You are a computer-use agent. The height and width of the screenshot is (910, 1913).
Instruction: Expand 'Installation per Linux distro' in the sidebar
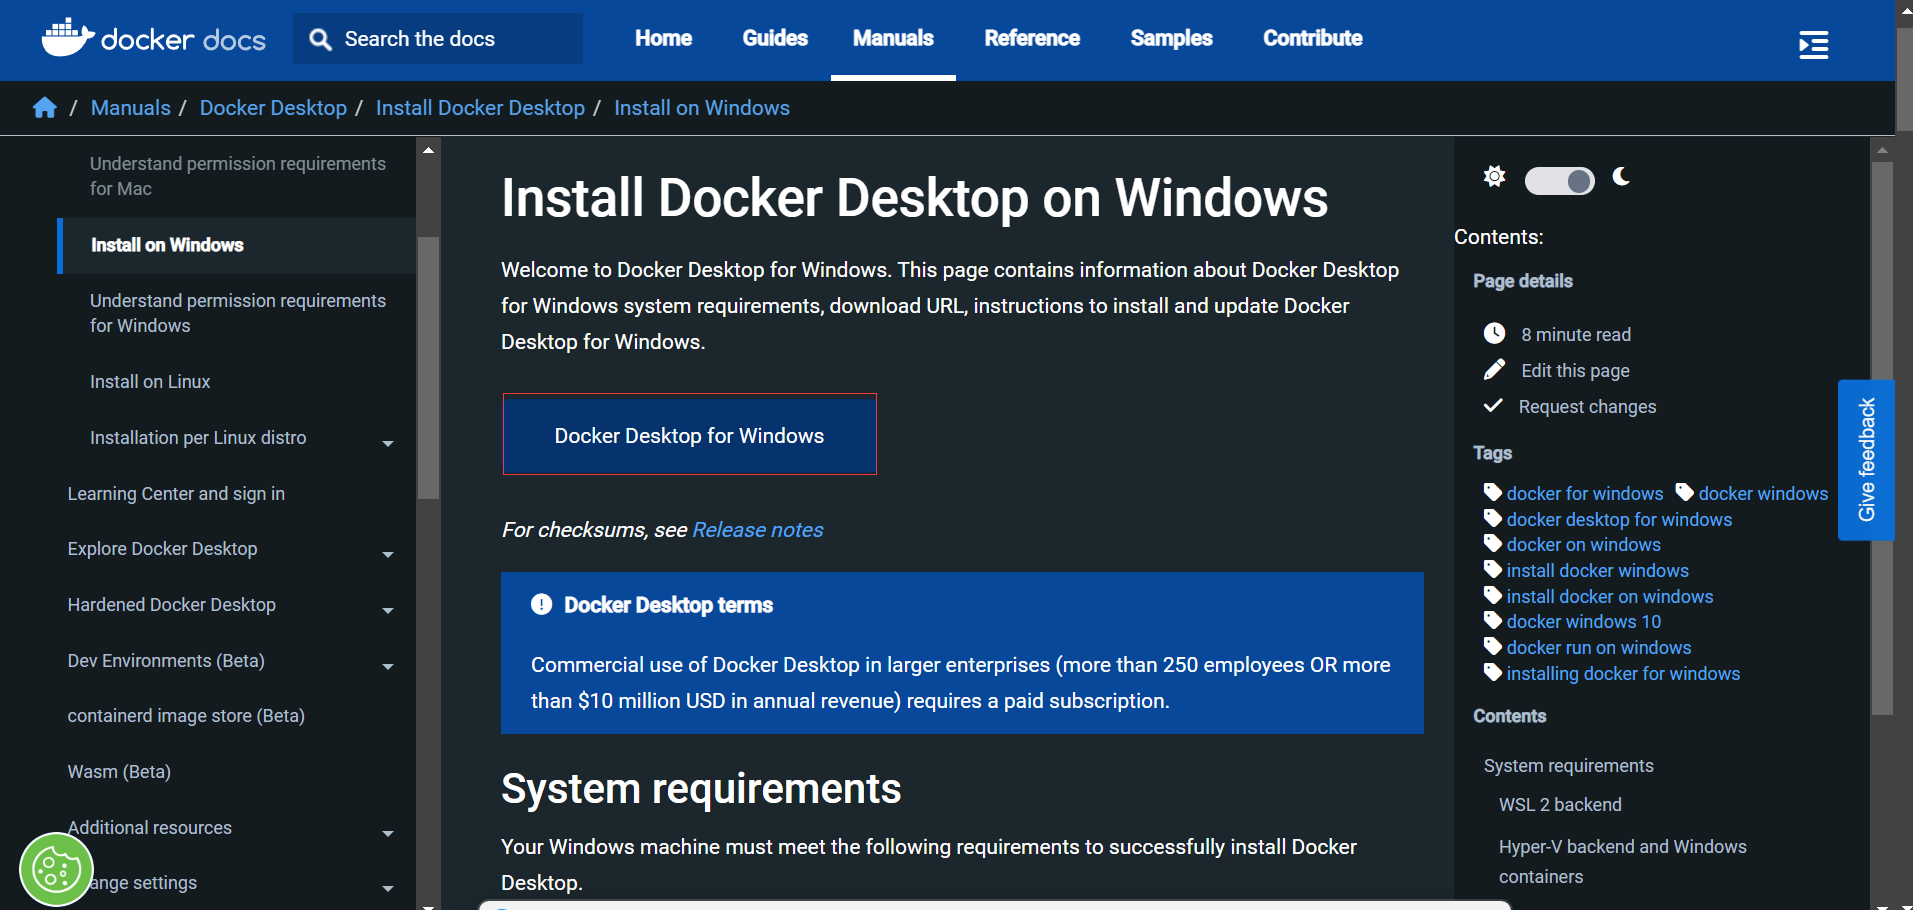click(x=388, y=443)
